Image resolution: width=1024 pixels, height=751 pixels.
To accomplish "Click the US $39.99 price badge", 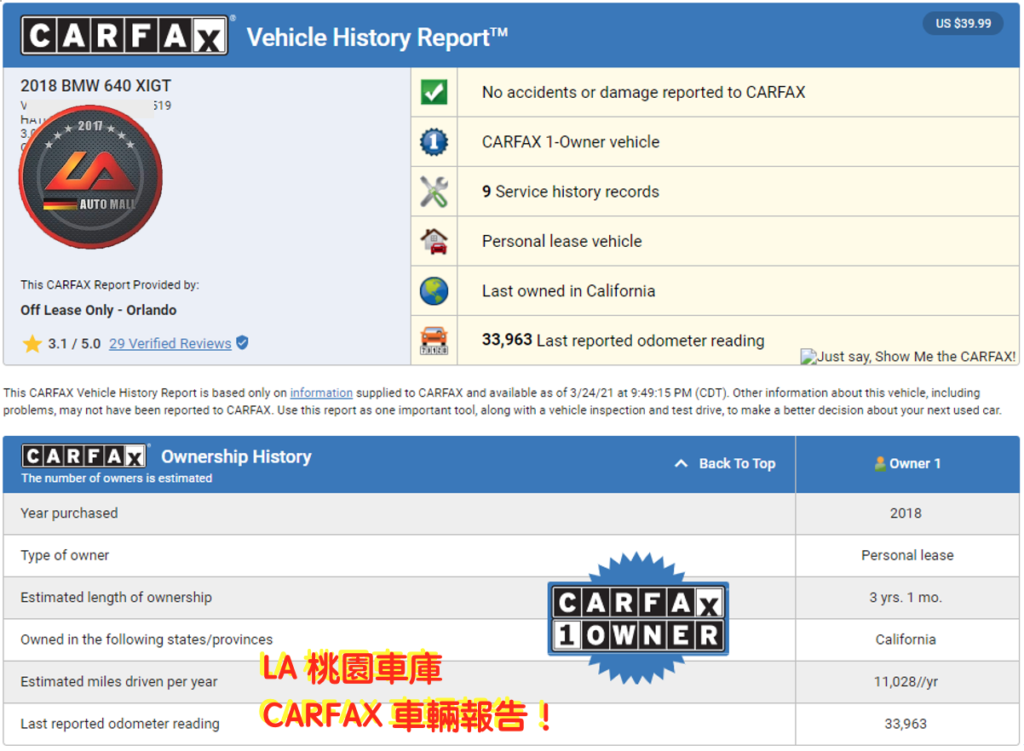I will [963, 24].
